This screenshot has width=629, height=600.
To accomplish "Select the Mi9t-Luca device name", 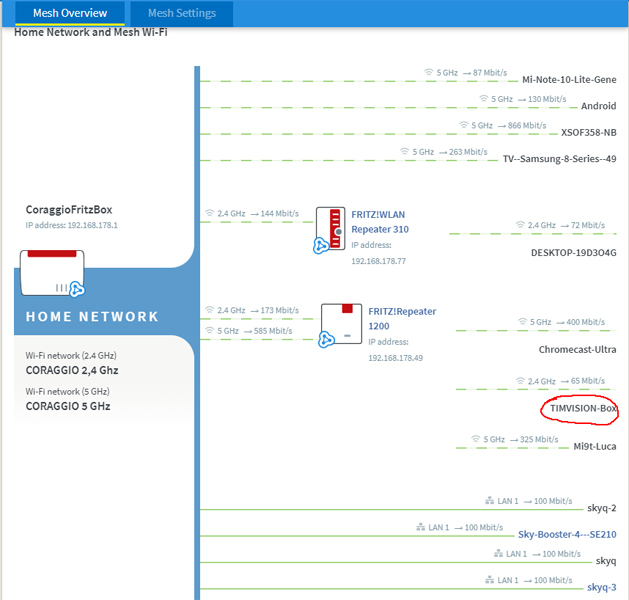I will (x=595, y=446).
